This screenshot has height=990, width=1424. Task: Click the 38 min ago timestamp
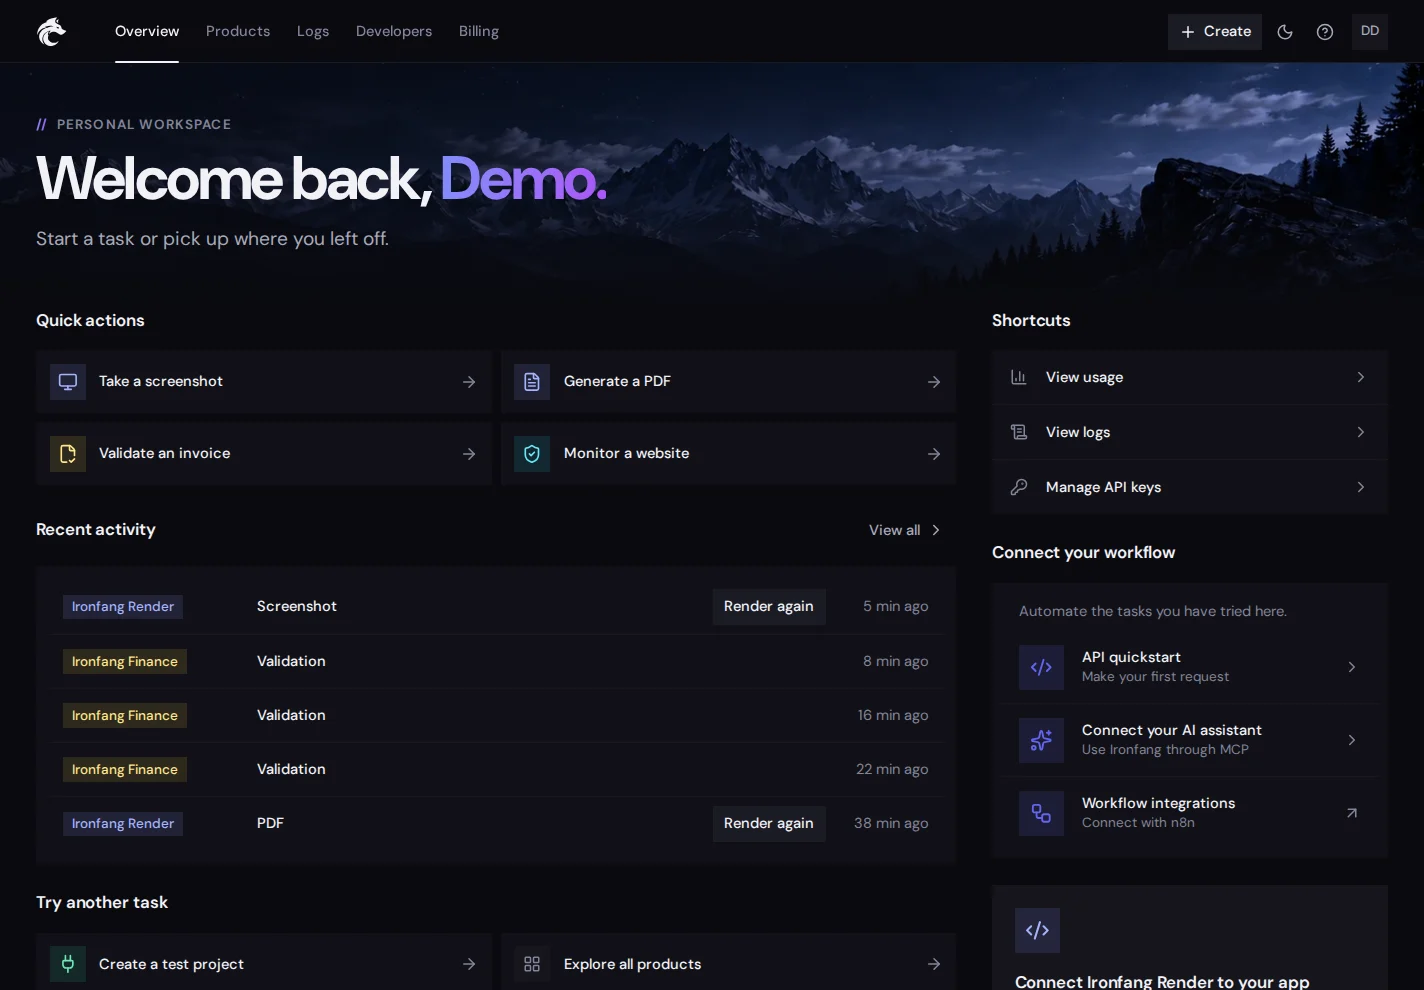891,823
